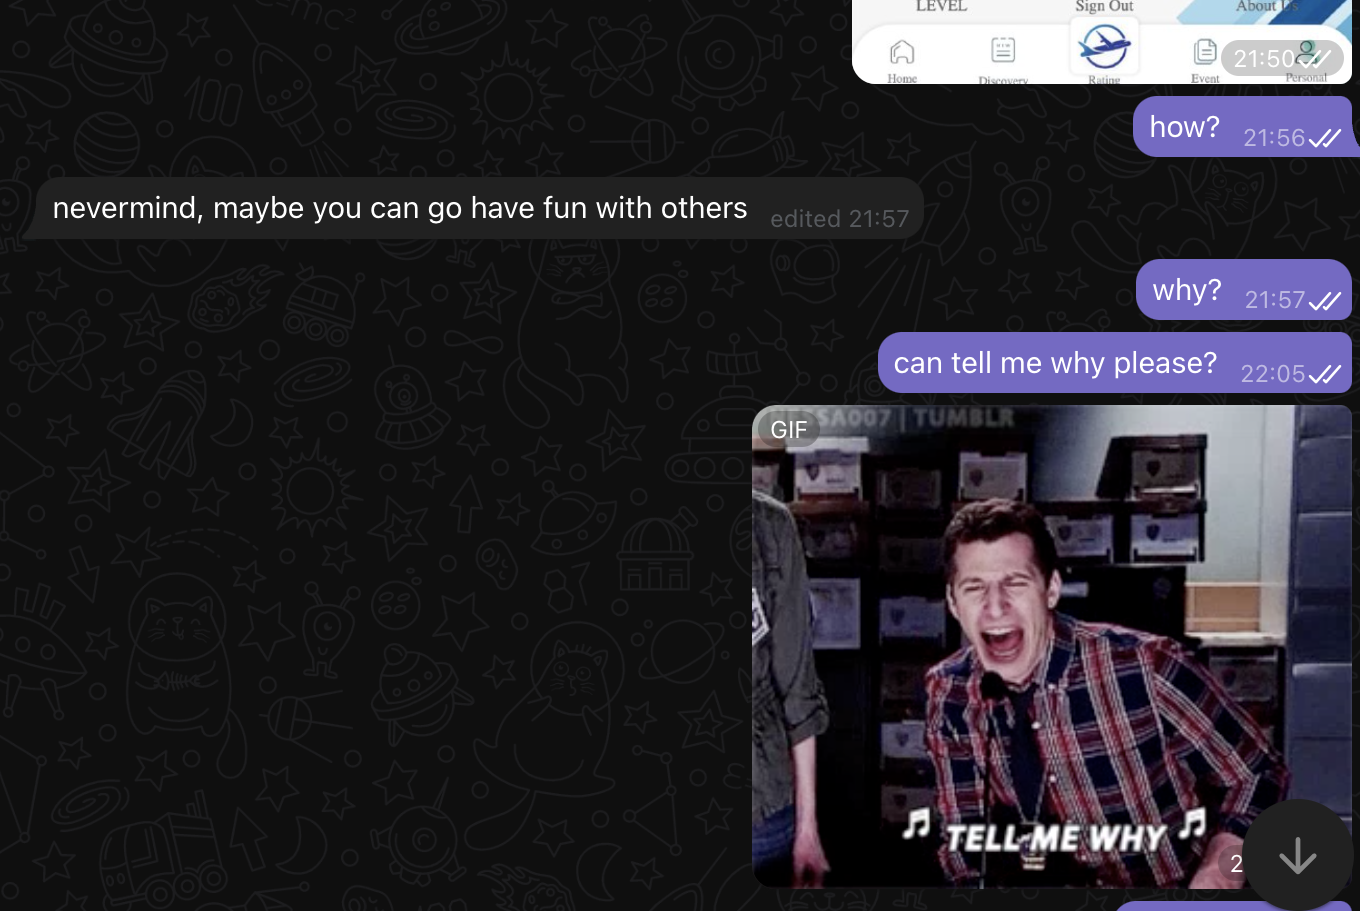Click the Home icon in shared screenshot
The height and width of the screenshot is (911, 1360).
902,53
